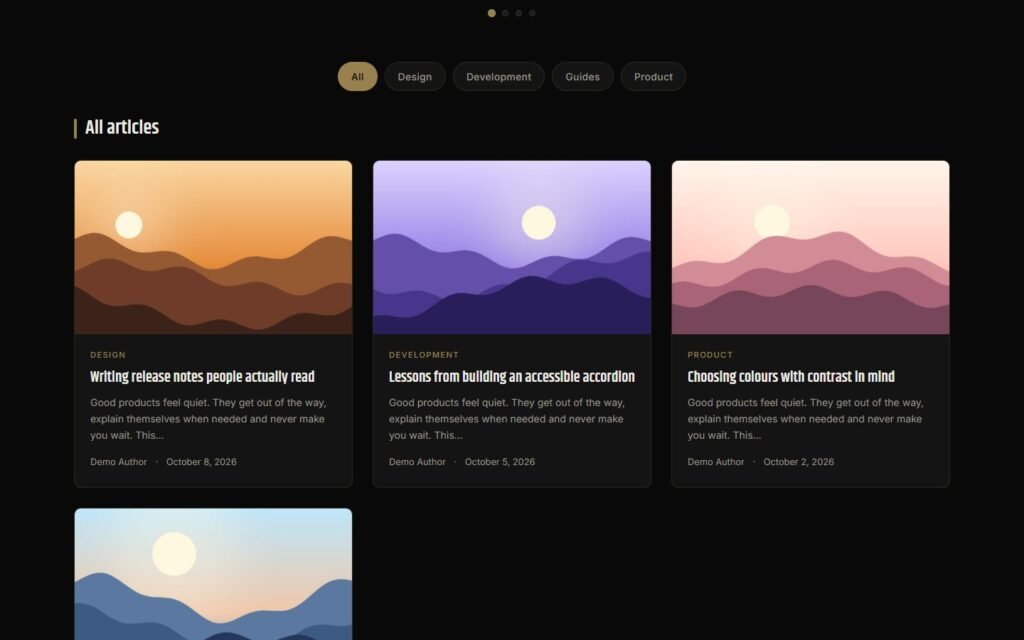Select the first carousel dot indicator

[492, 13]
